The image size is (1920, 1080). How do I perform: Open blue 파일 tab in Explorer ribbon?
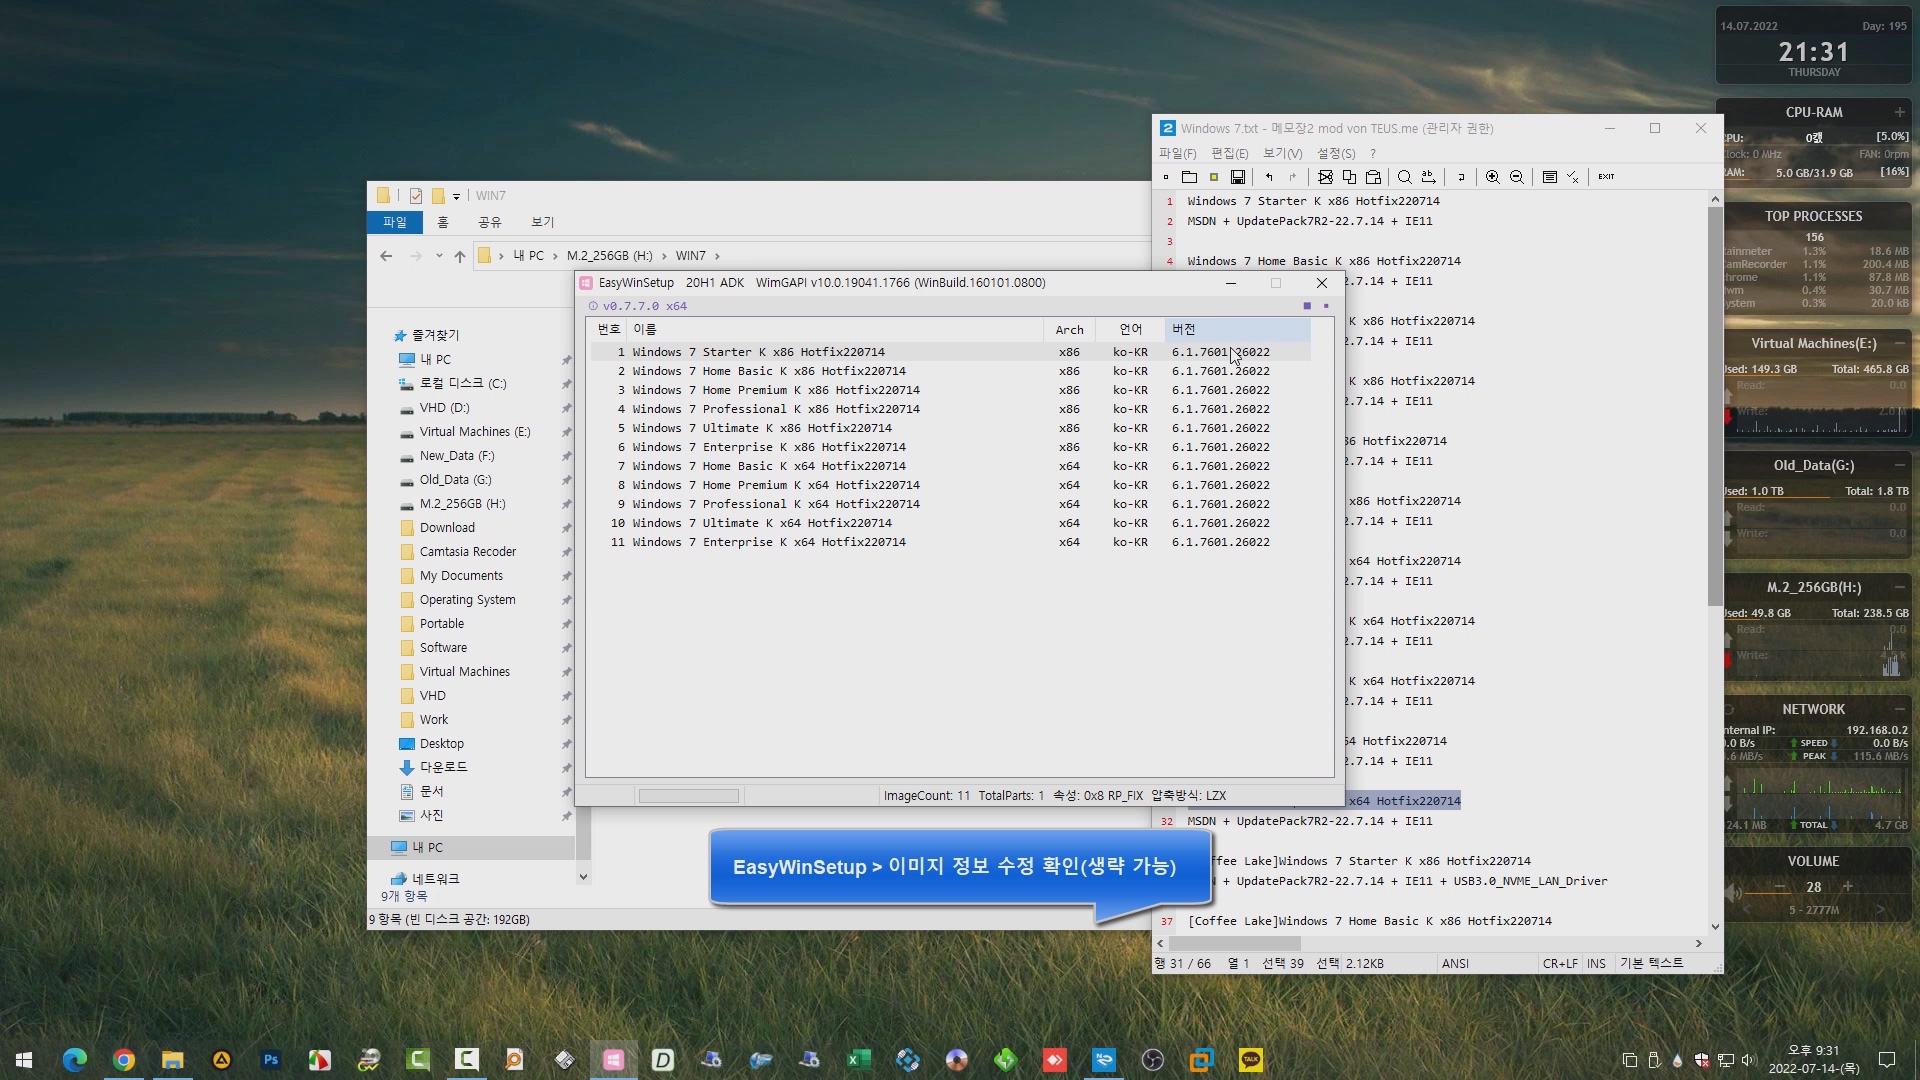(x=395, y=222)
